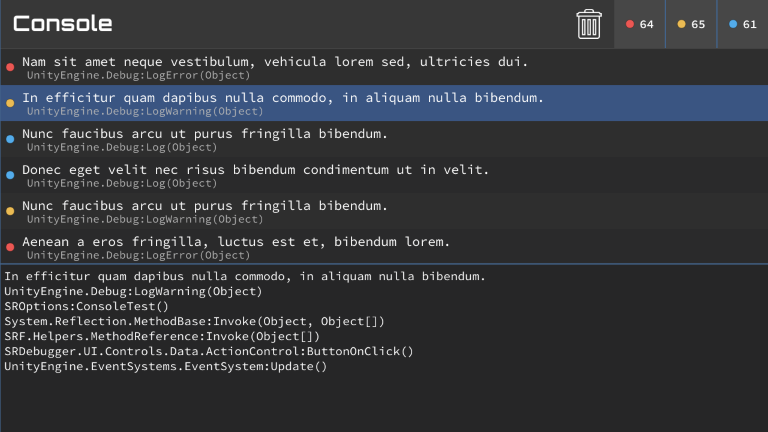Image resolution: width=768 pixels, height=432 pixels.
Task: Toggle warning filter showing 65
Action: coord(691,24)
